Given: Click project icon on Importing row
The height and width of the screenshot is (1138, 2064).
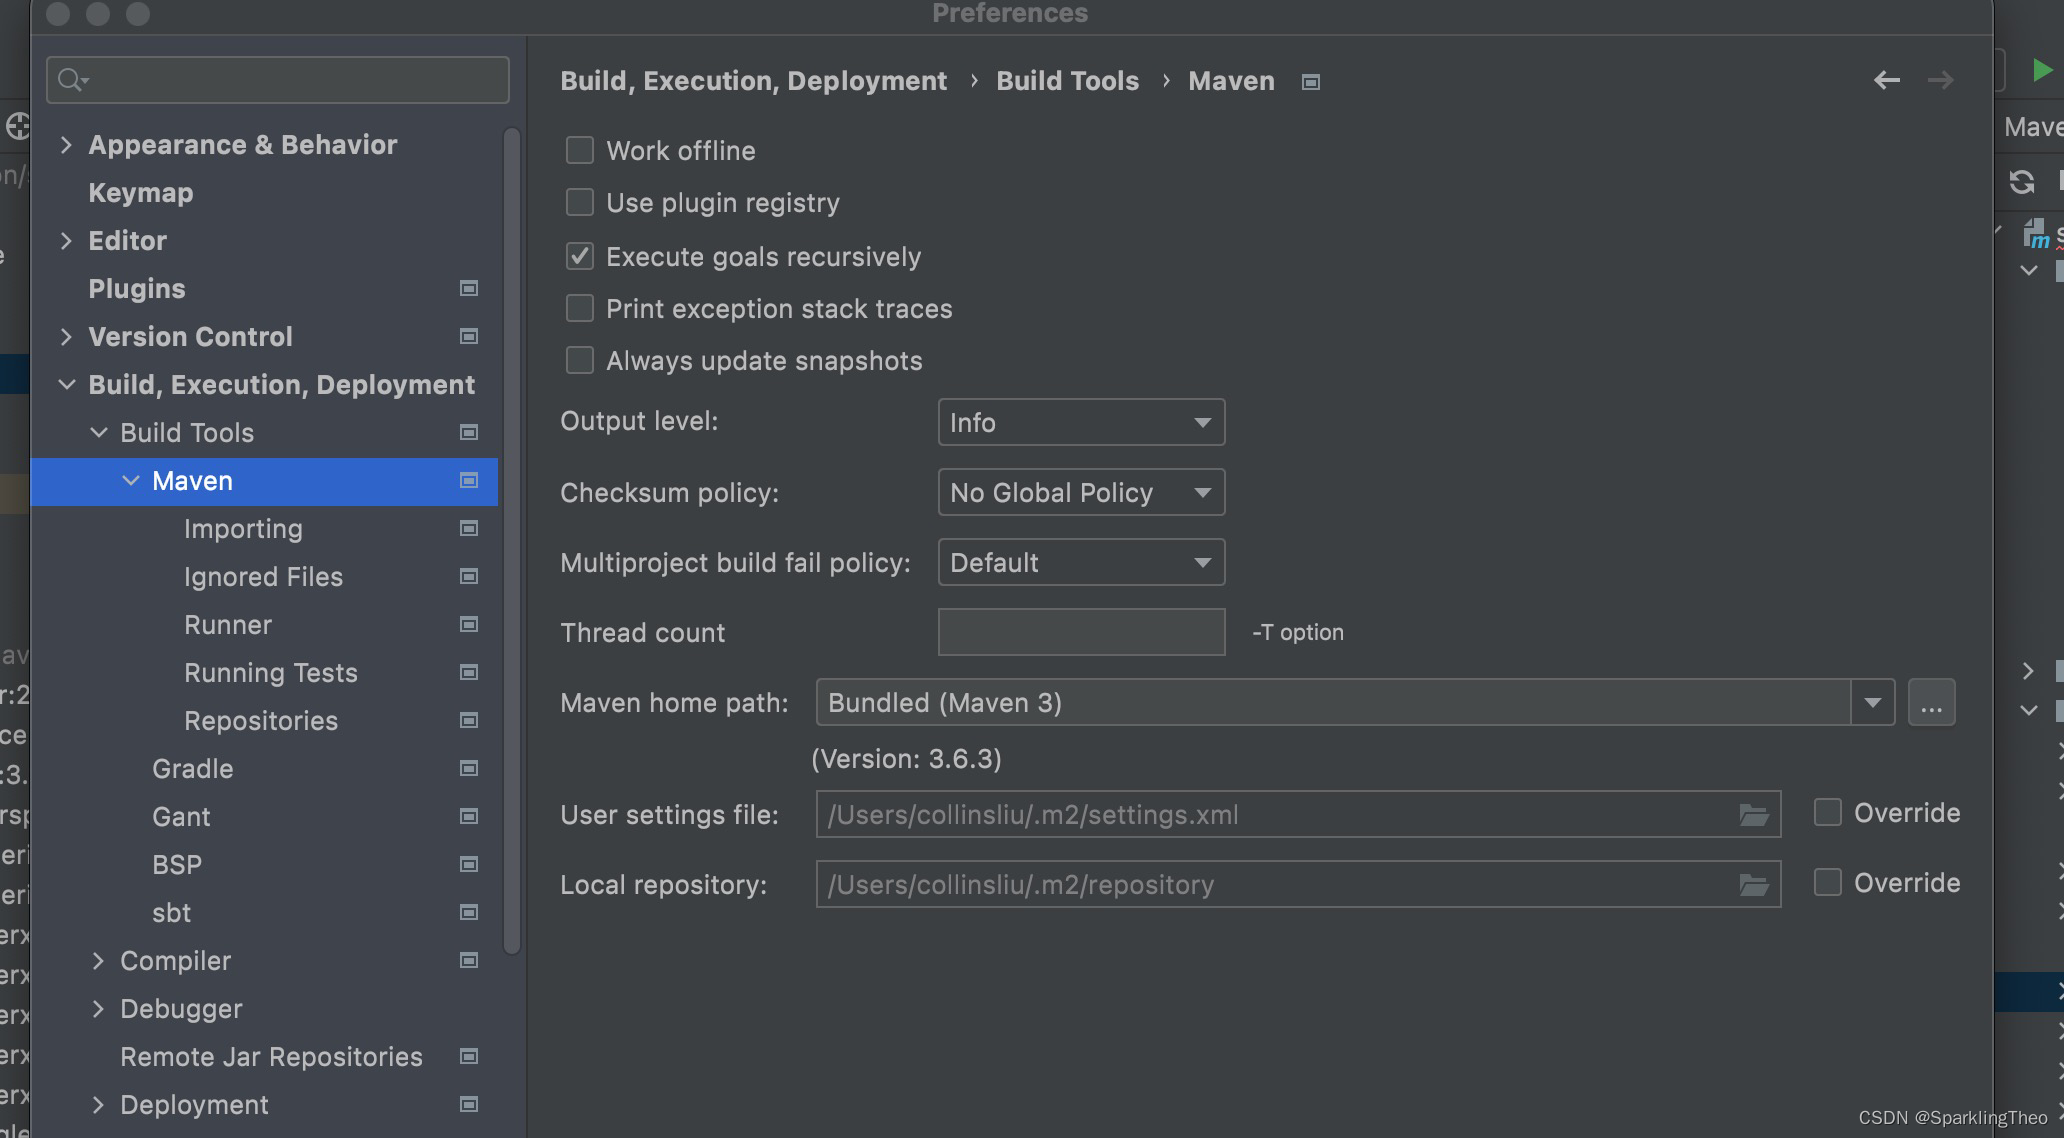Looking at the screenshot, I should tap(468, 529).
